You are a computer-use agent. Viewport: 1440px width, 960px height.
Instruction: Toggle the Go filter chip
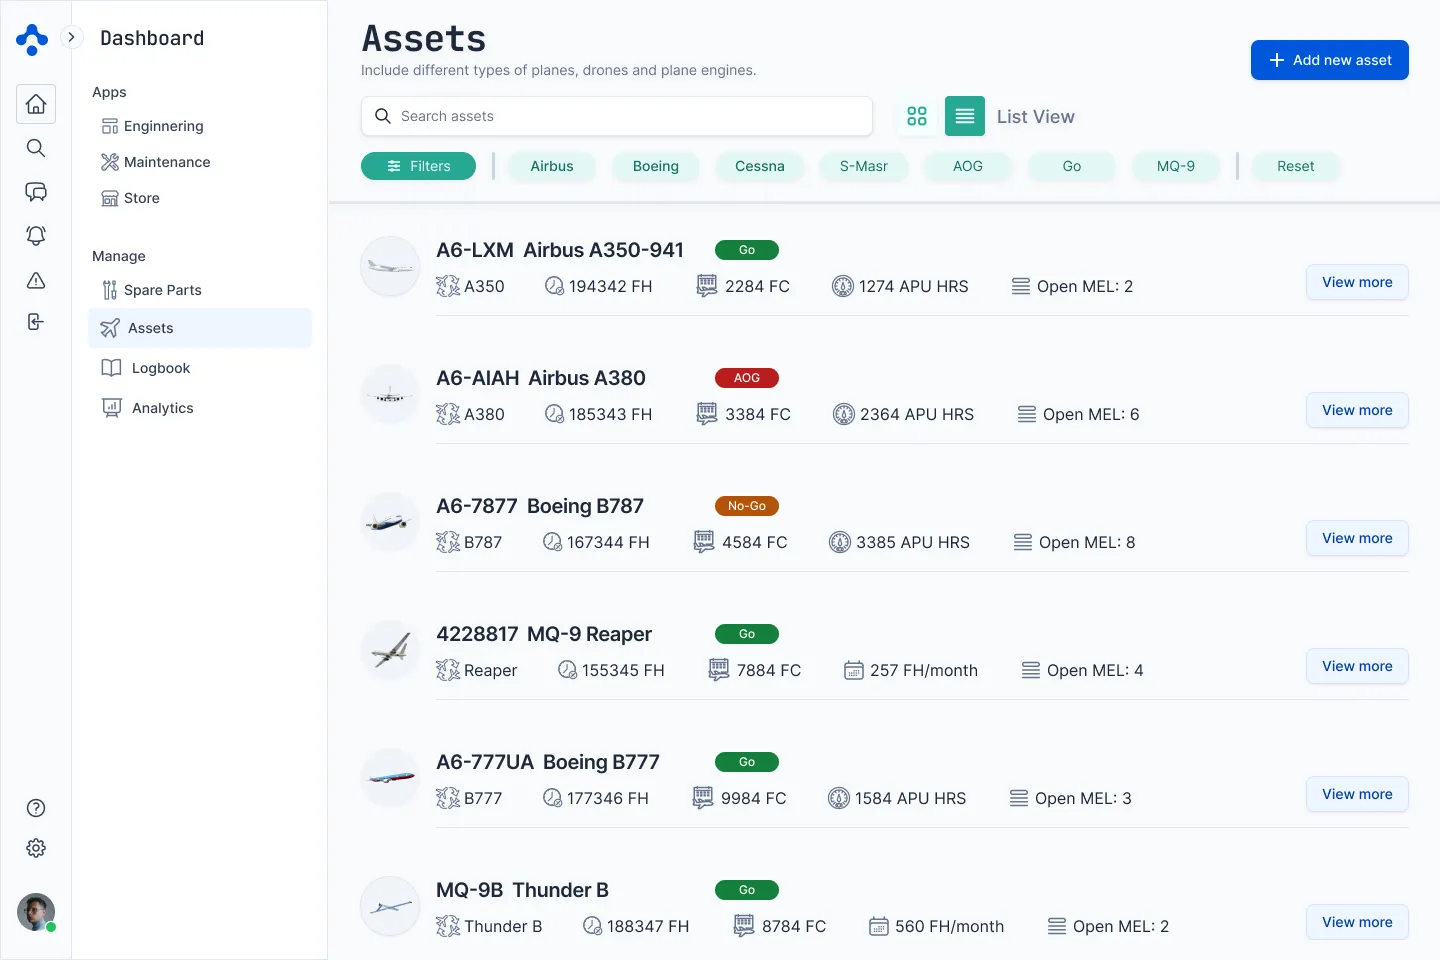(1072, 166)
